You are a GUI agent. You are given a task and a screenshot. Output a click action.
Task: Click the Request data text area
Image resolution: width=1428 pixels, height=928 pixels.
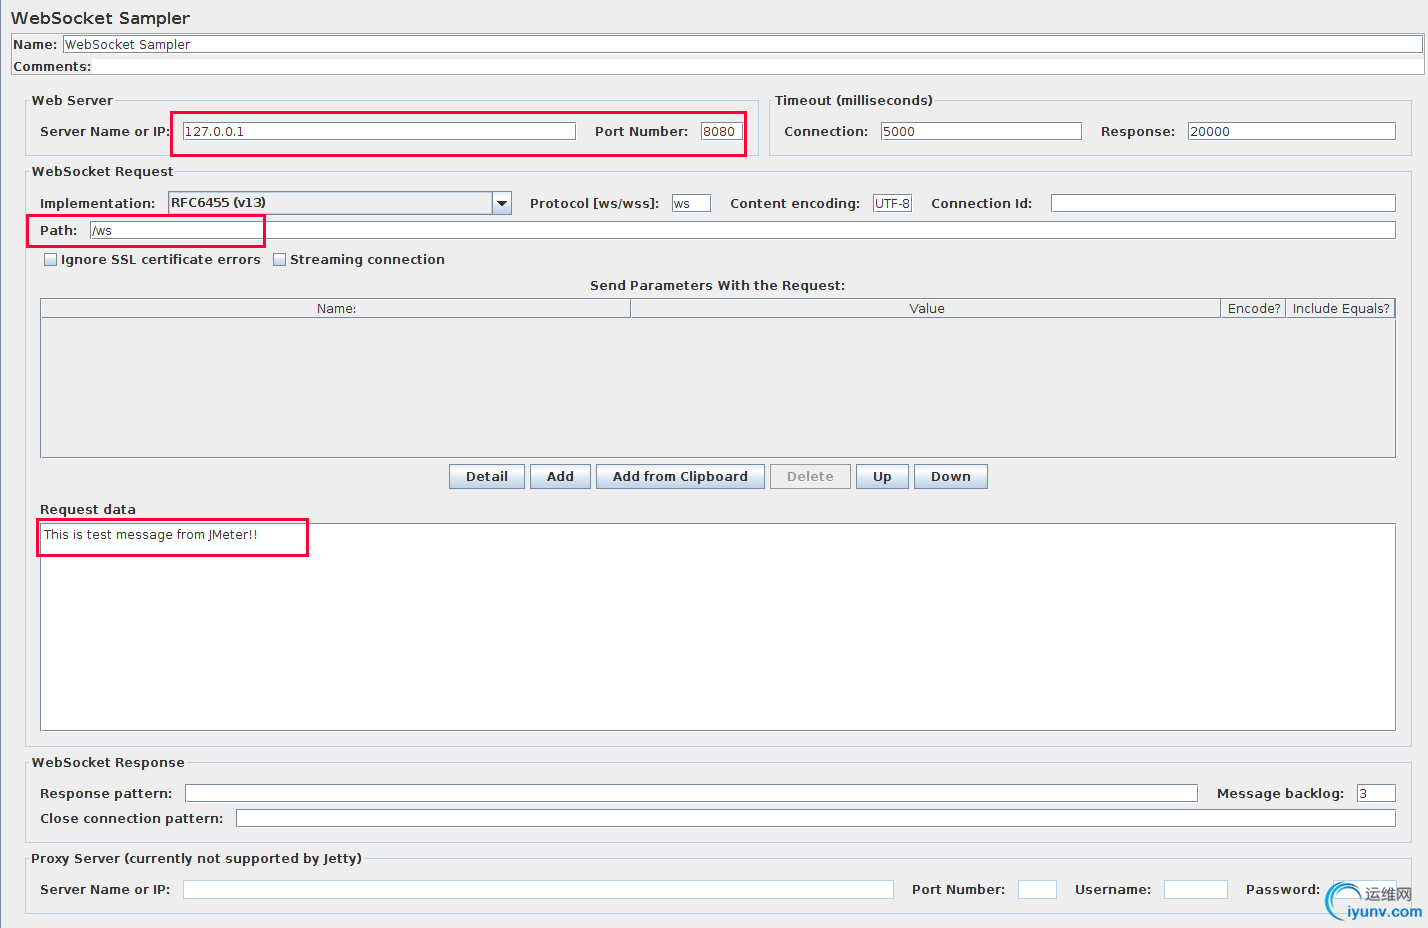718,627
